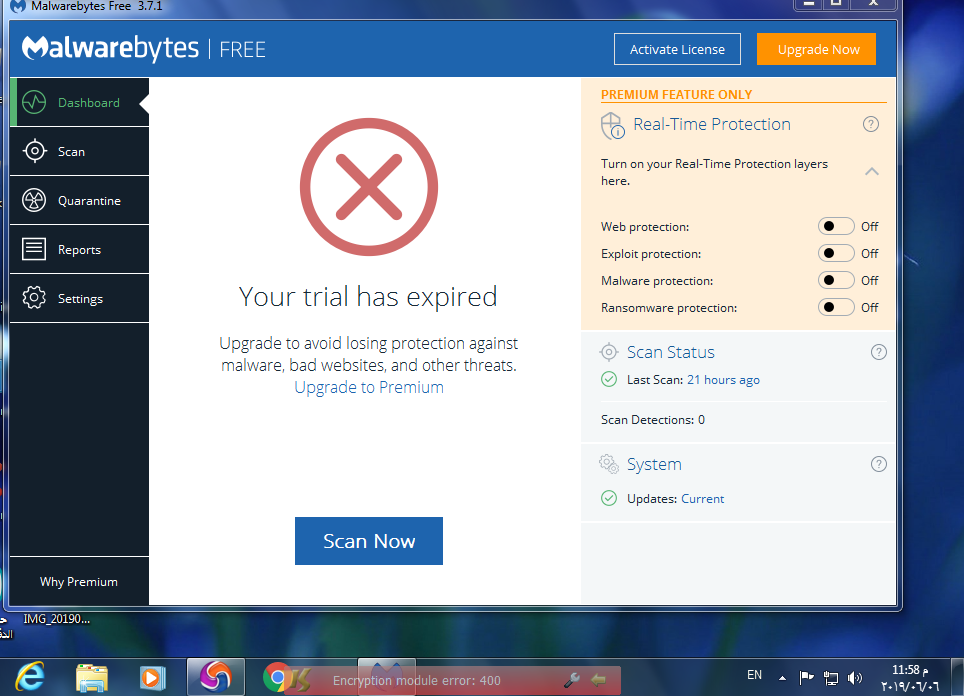Click the Updates green checkmark icon

[609, 498]
